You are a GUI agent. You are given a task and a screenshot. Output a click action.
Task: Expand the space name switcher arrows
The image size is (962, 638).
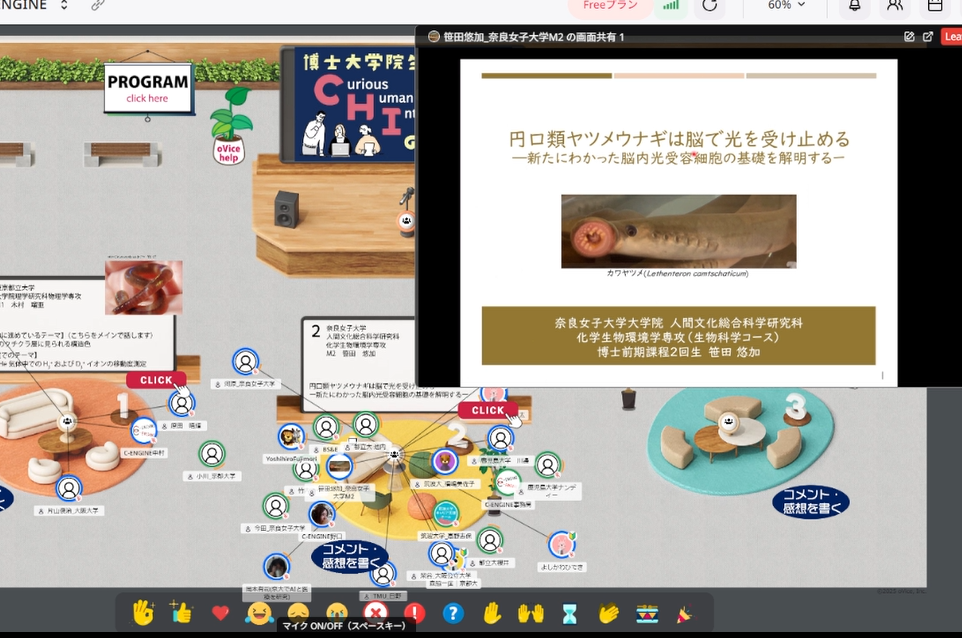pos(64,6)
